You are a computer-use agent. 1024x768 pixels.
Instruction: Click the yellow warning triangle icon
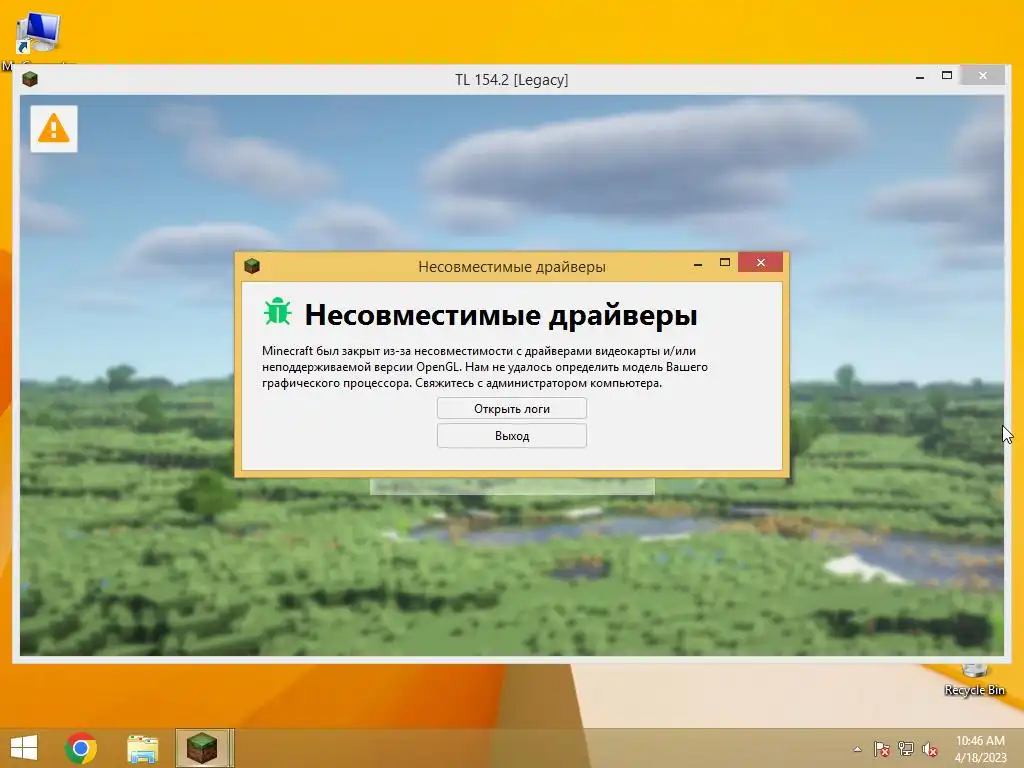pos(54,129)
